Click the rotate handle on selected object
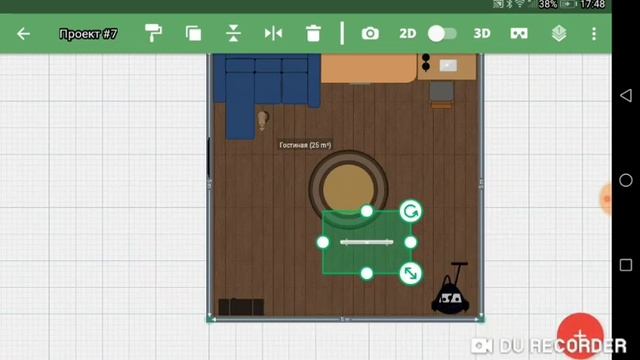 [x=410, y=211]
